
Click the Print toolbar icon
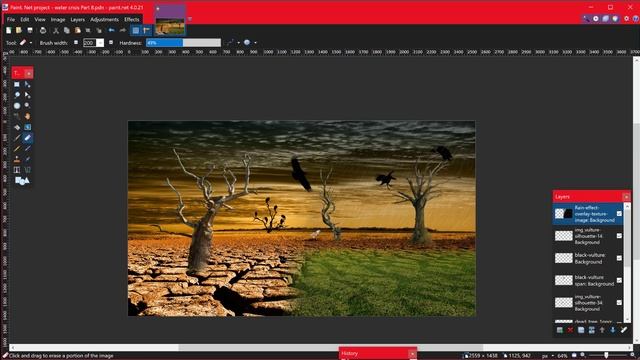click(43, 31)
